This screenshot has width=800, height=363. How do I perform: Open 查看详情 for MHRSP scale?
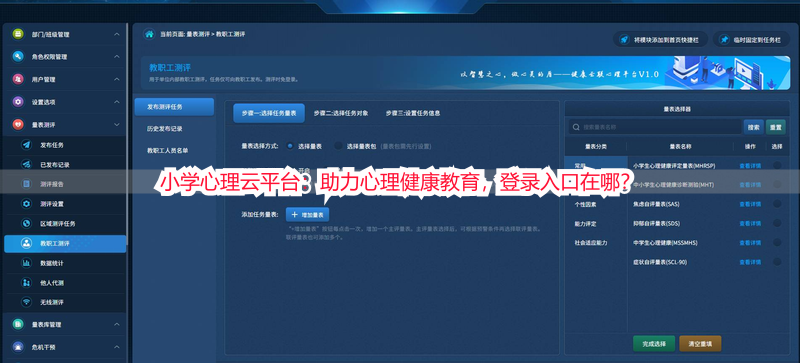point(750,165)
